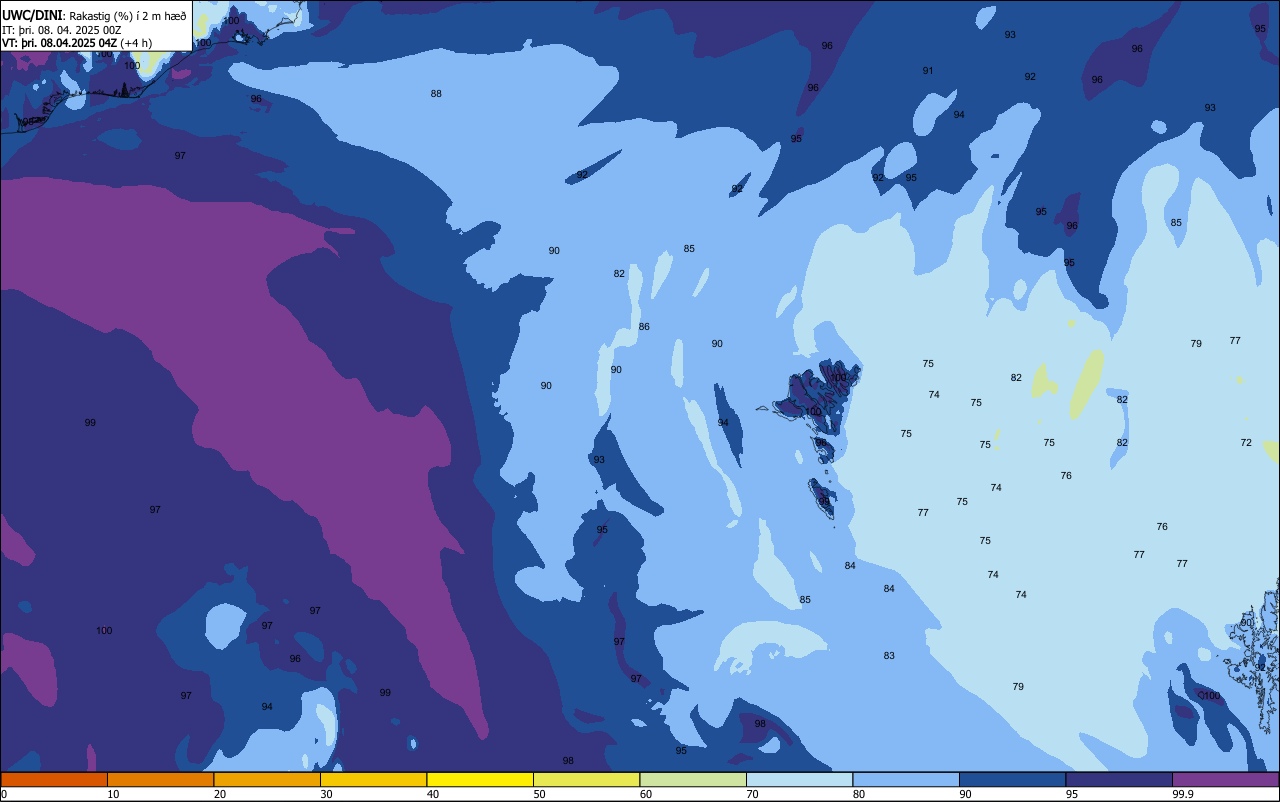Pick the yellow-green 50–60 legend swatch
Screen dimensions: 1280x802
586,779
